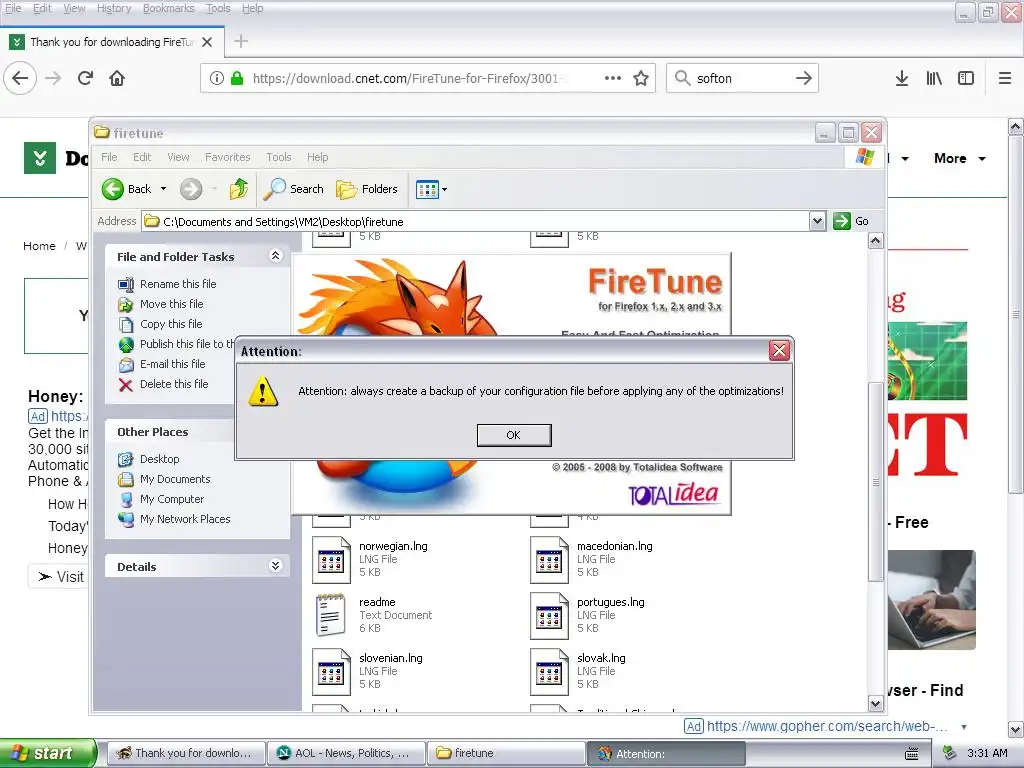This screenshot has width=1024, height=768.
Task: Open the Back history dropdown arrow
Action: [x=163, y=189]
